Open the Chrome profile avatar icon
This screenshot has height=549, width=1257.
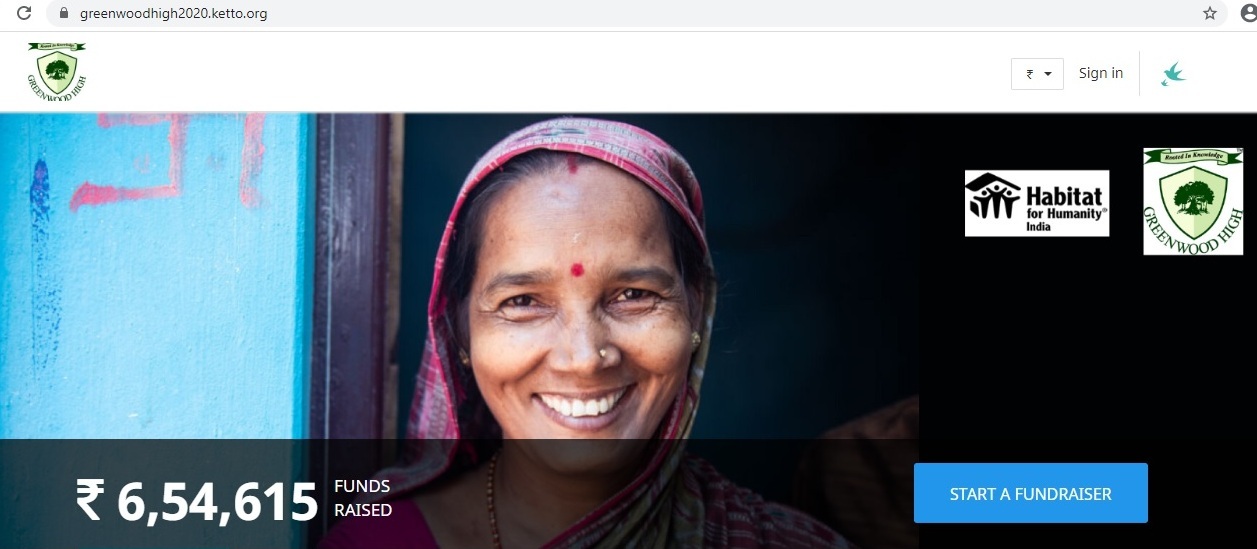1248,14
